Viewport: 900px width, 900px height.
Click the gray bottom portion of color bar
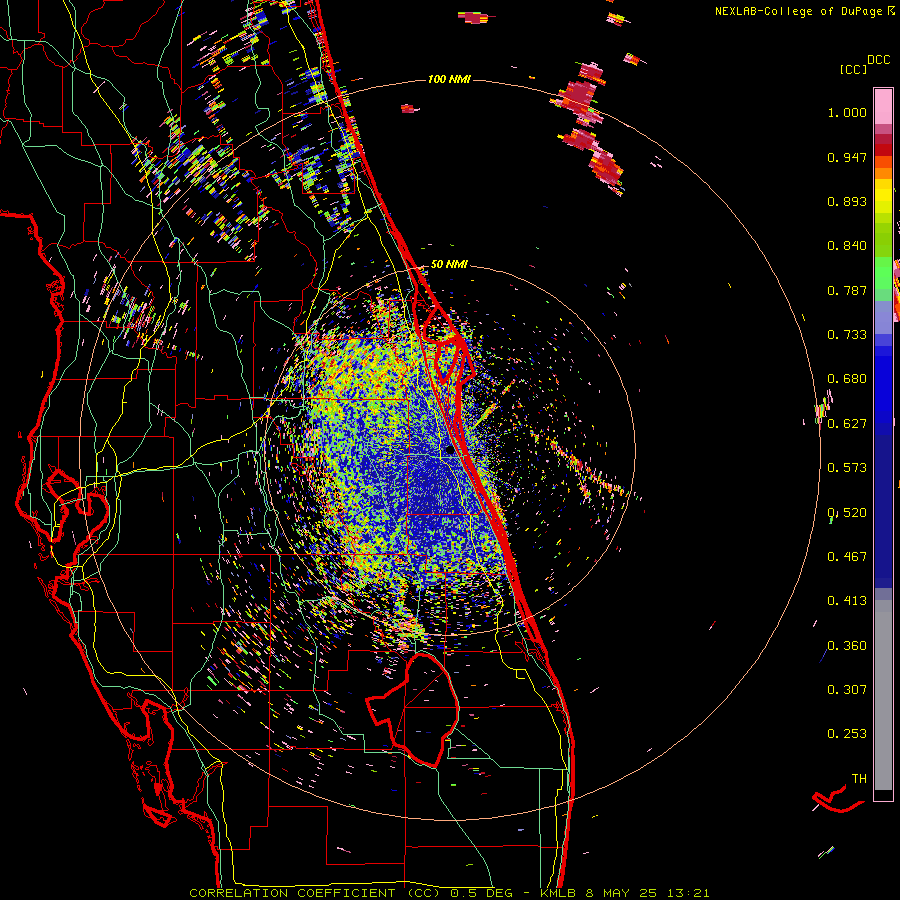(883, 695)
